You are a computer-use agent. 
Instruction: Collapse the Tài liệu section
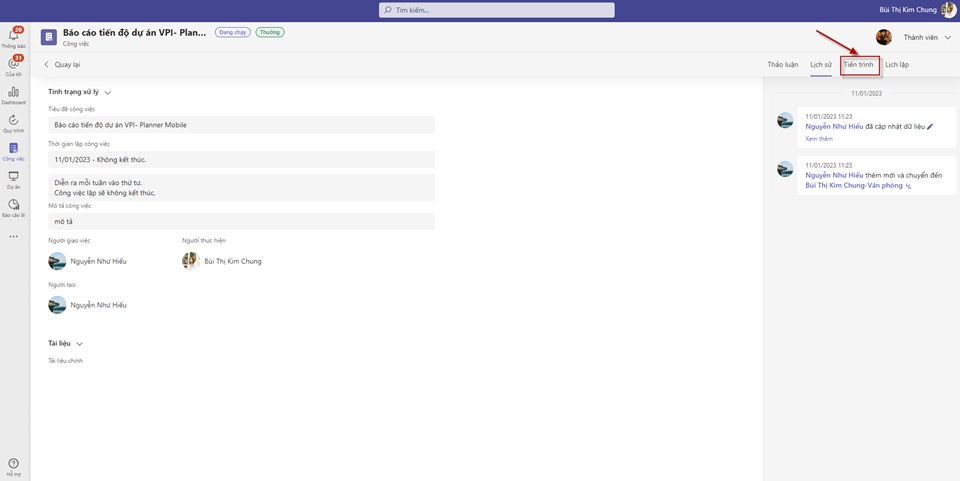tap(79, 343)
